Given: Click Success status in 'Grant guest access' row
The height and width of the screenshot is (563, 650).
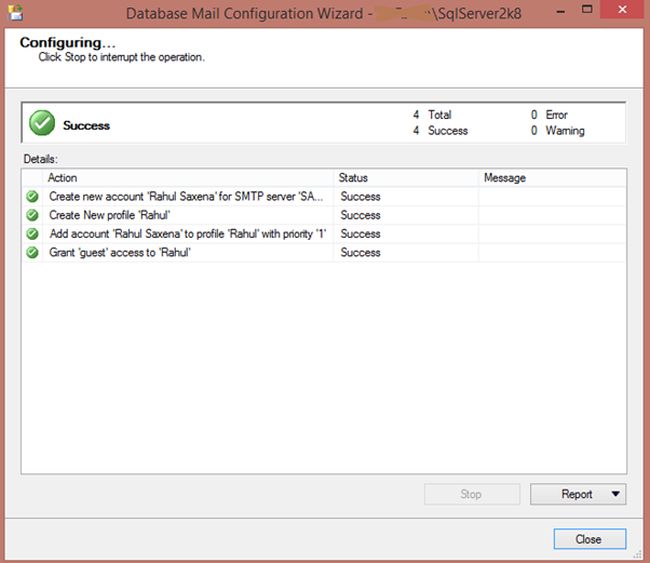Looking at the screenshot, I should coord(360,252).
